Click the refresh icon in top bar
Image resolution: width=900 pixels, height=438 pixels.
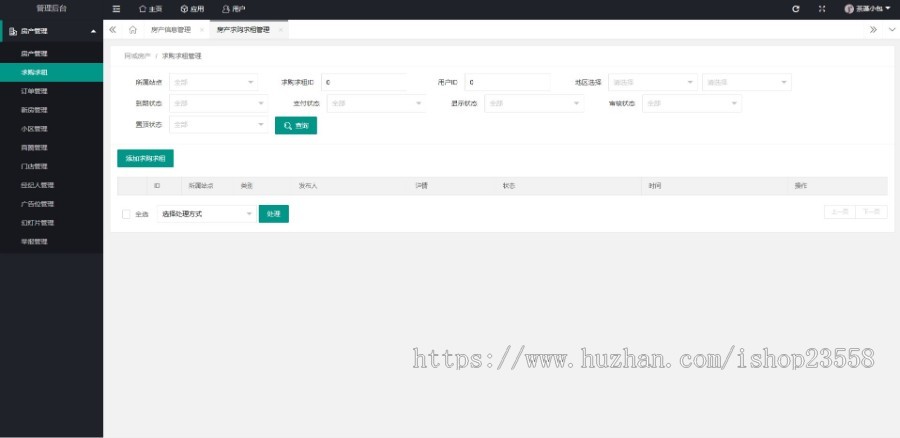(796, 9)
